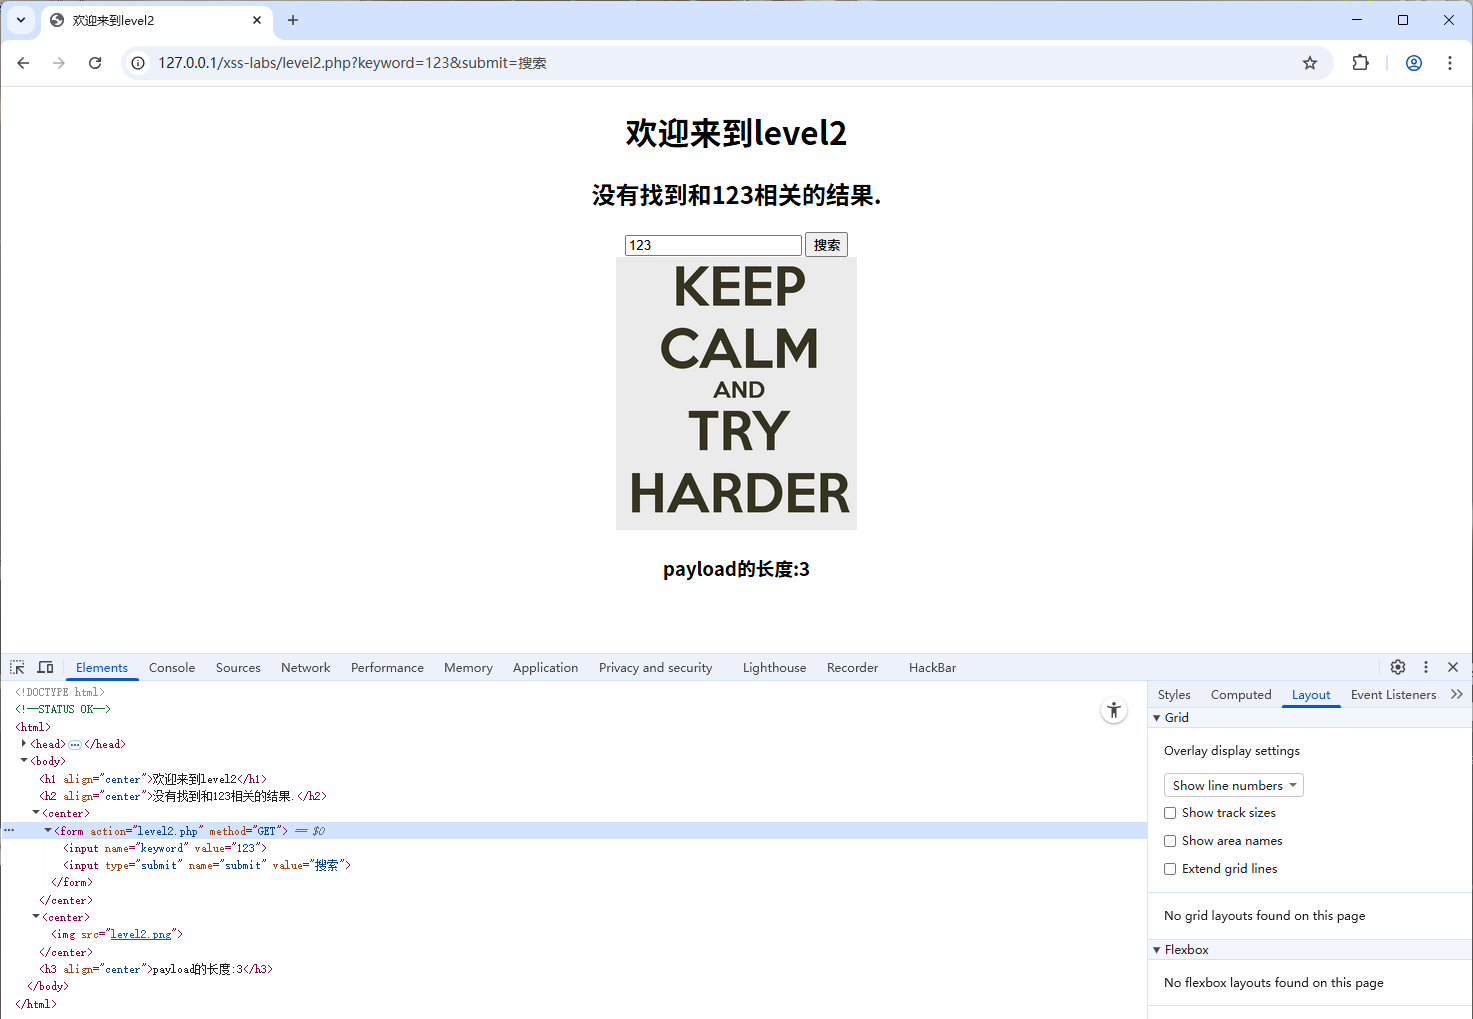Enable Show track sizes checkbox

pyautogui.click(x=1170, y=813)
